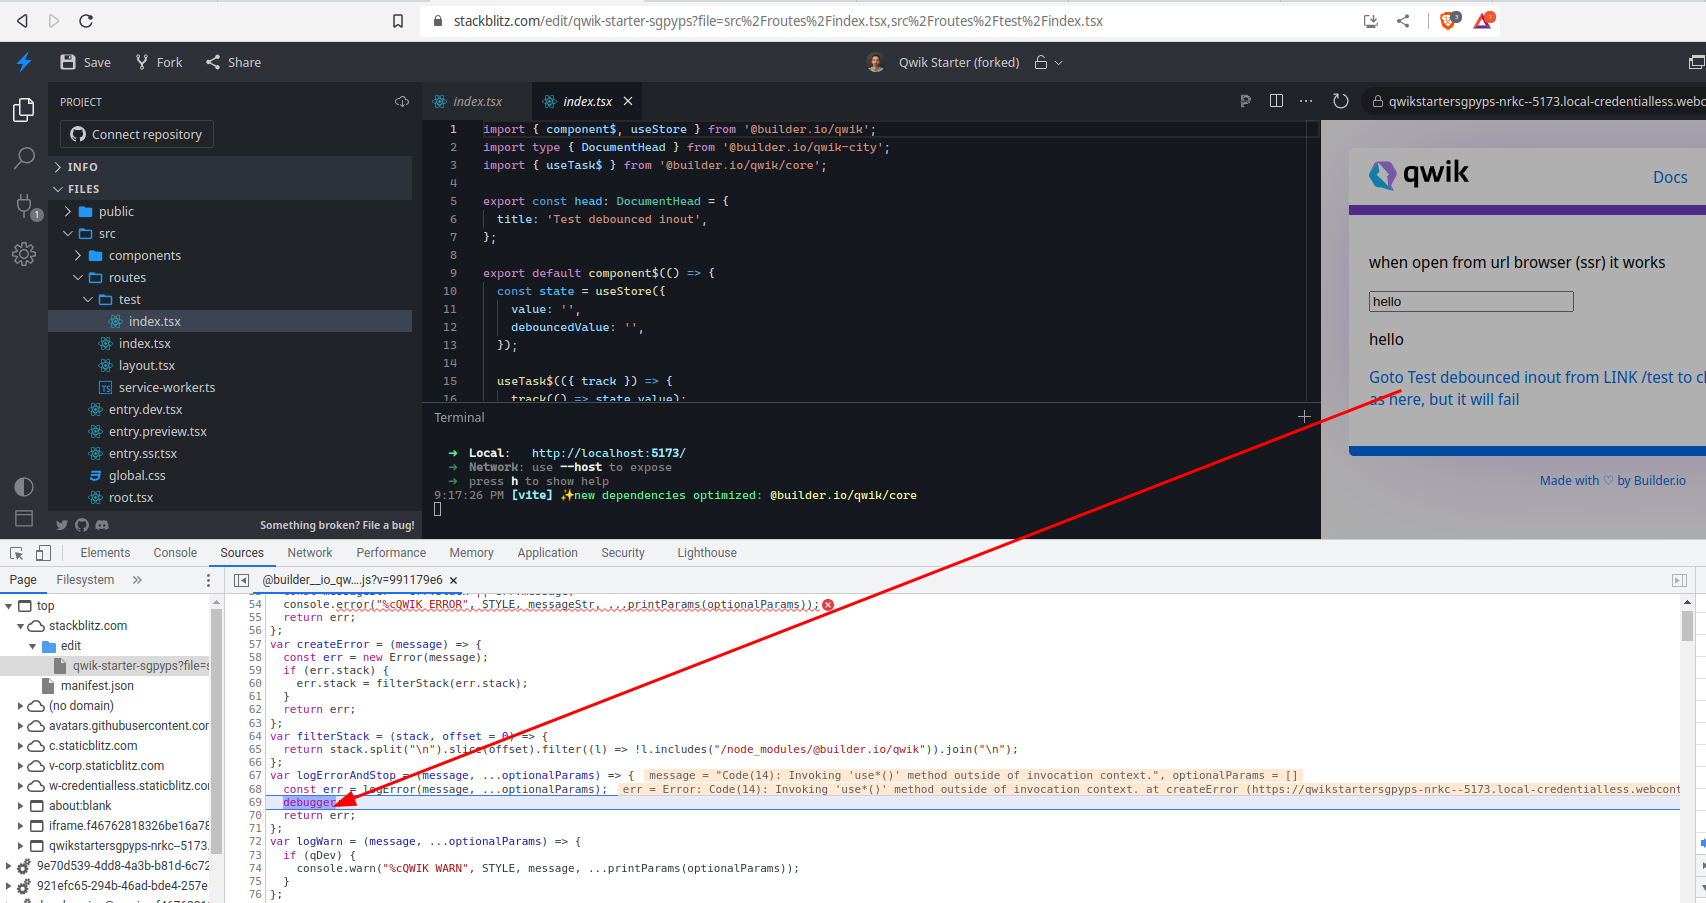The width and height of the screenshot is (1706, 903).
Task: Run Prettier code formatting in the editor toolbar
Action: 1245,100
